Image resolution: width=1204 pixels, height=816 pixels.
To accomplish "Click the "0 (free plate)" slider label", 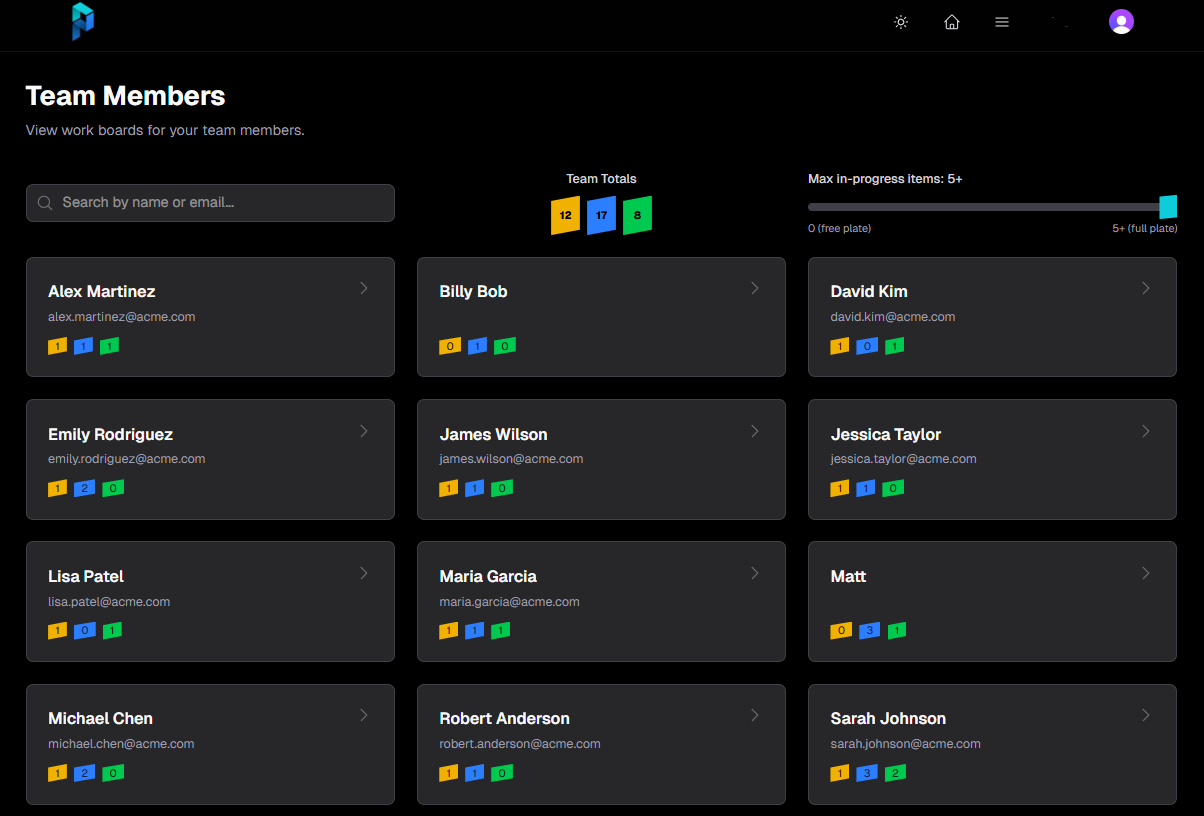I will click(840, 229).
